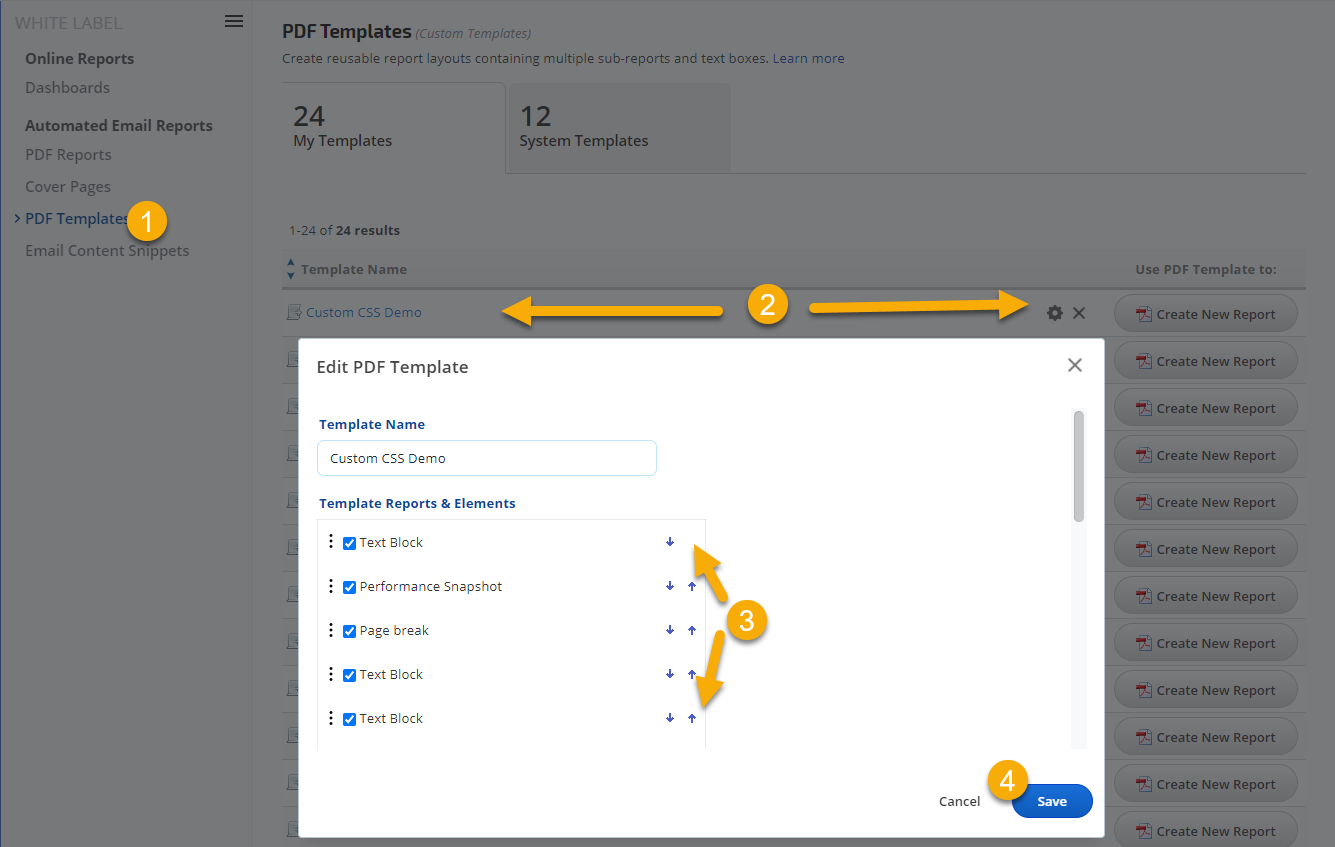Open Email Content Snippets in sidebar
The width and height of the screenshot is (1335, 847).
click(107, 251)
